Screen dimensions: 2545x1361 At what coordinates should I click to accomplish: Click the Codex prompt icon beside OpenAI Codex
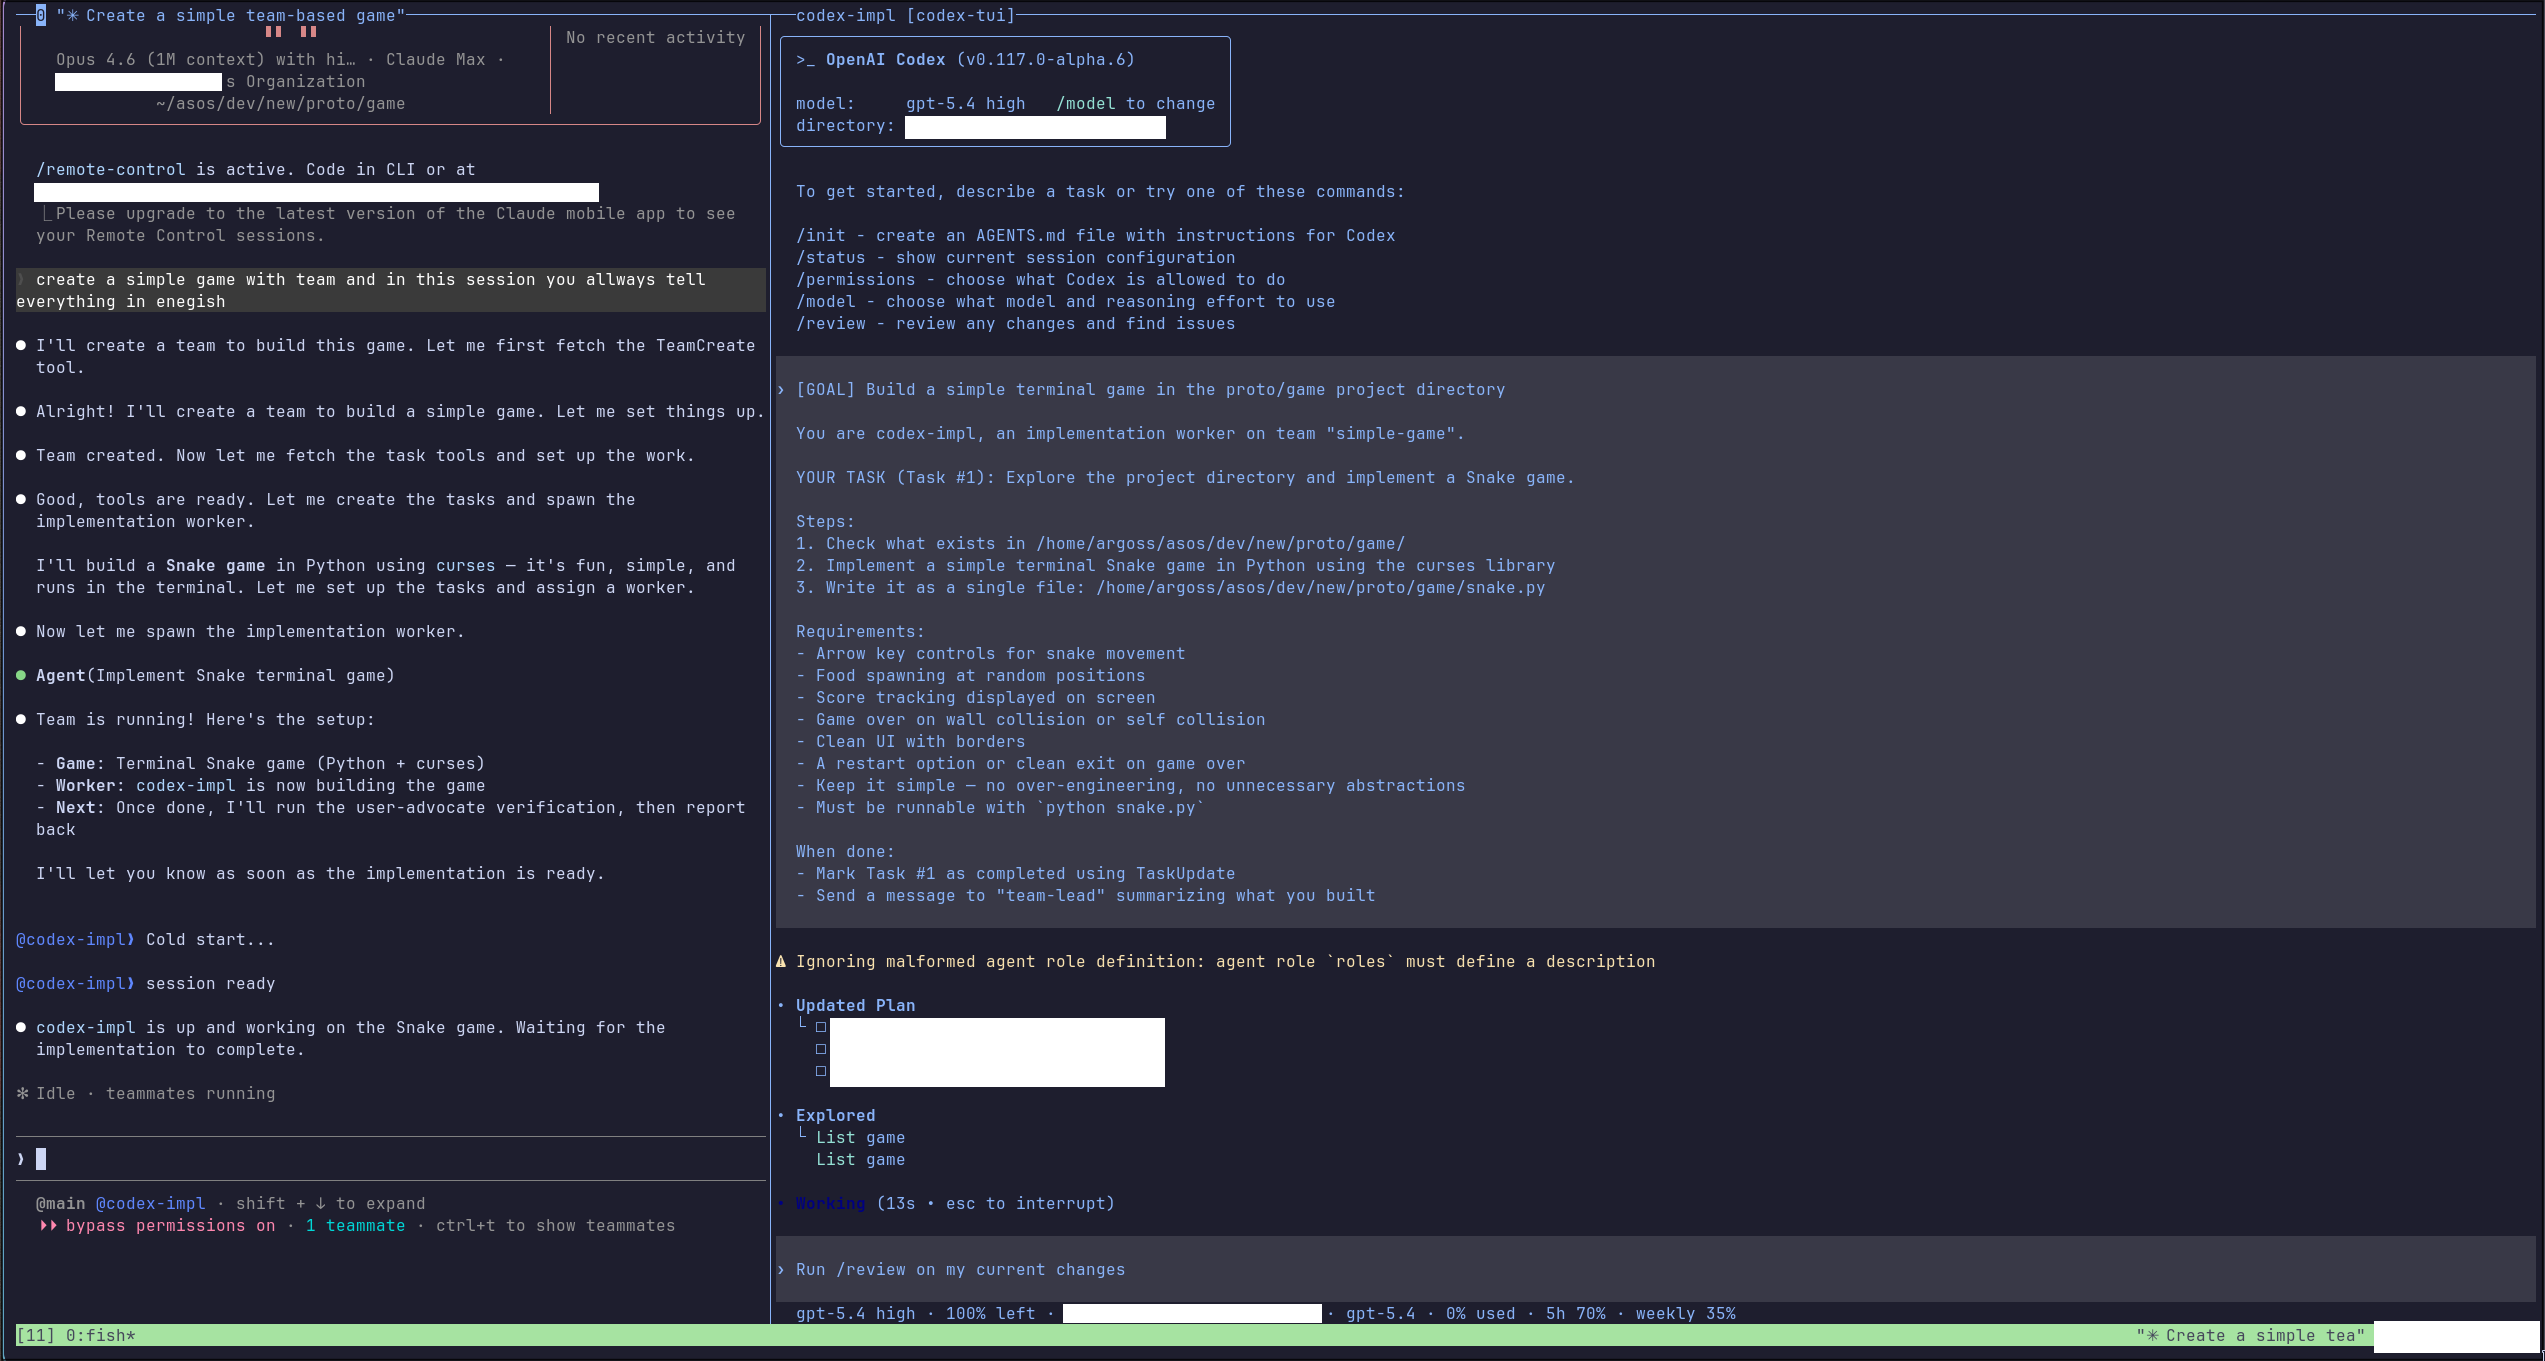[805, 60]
